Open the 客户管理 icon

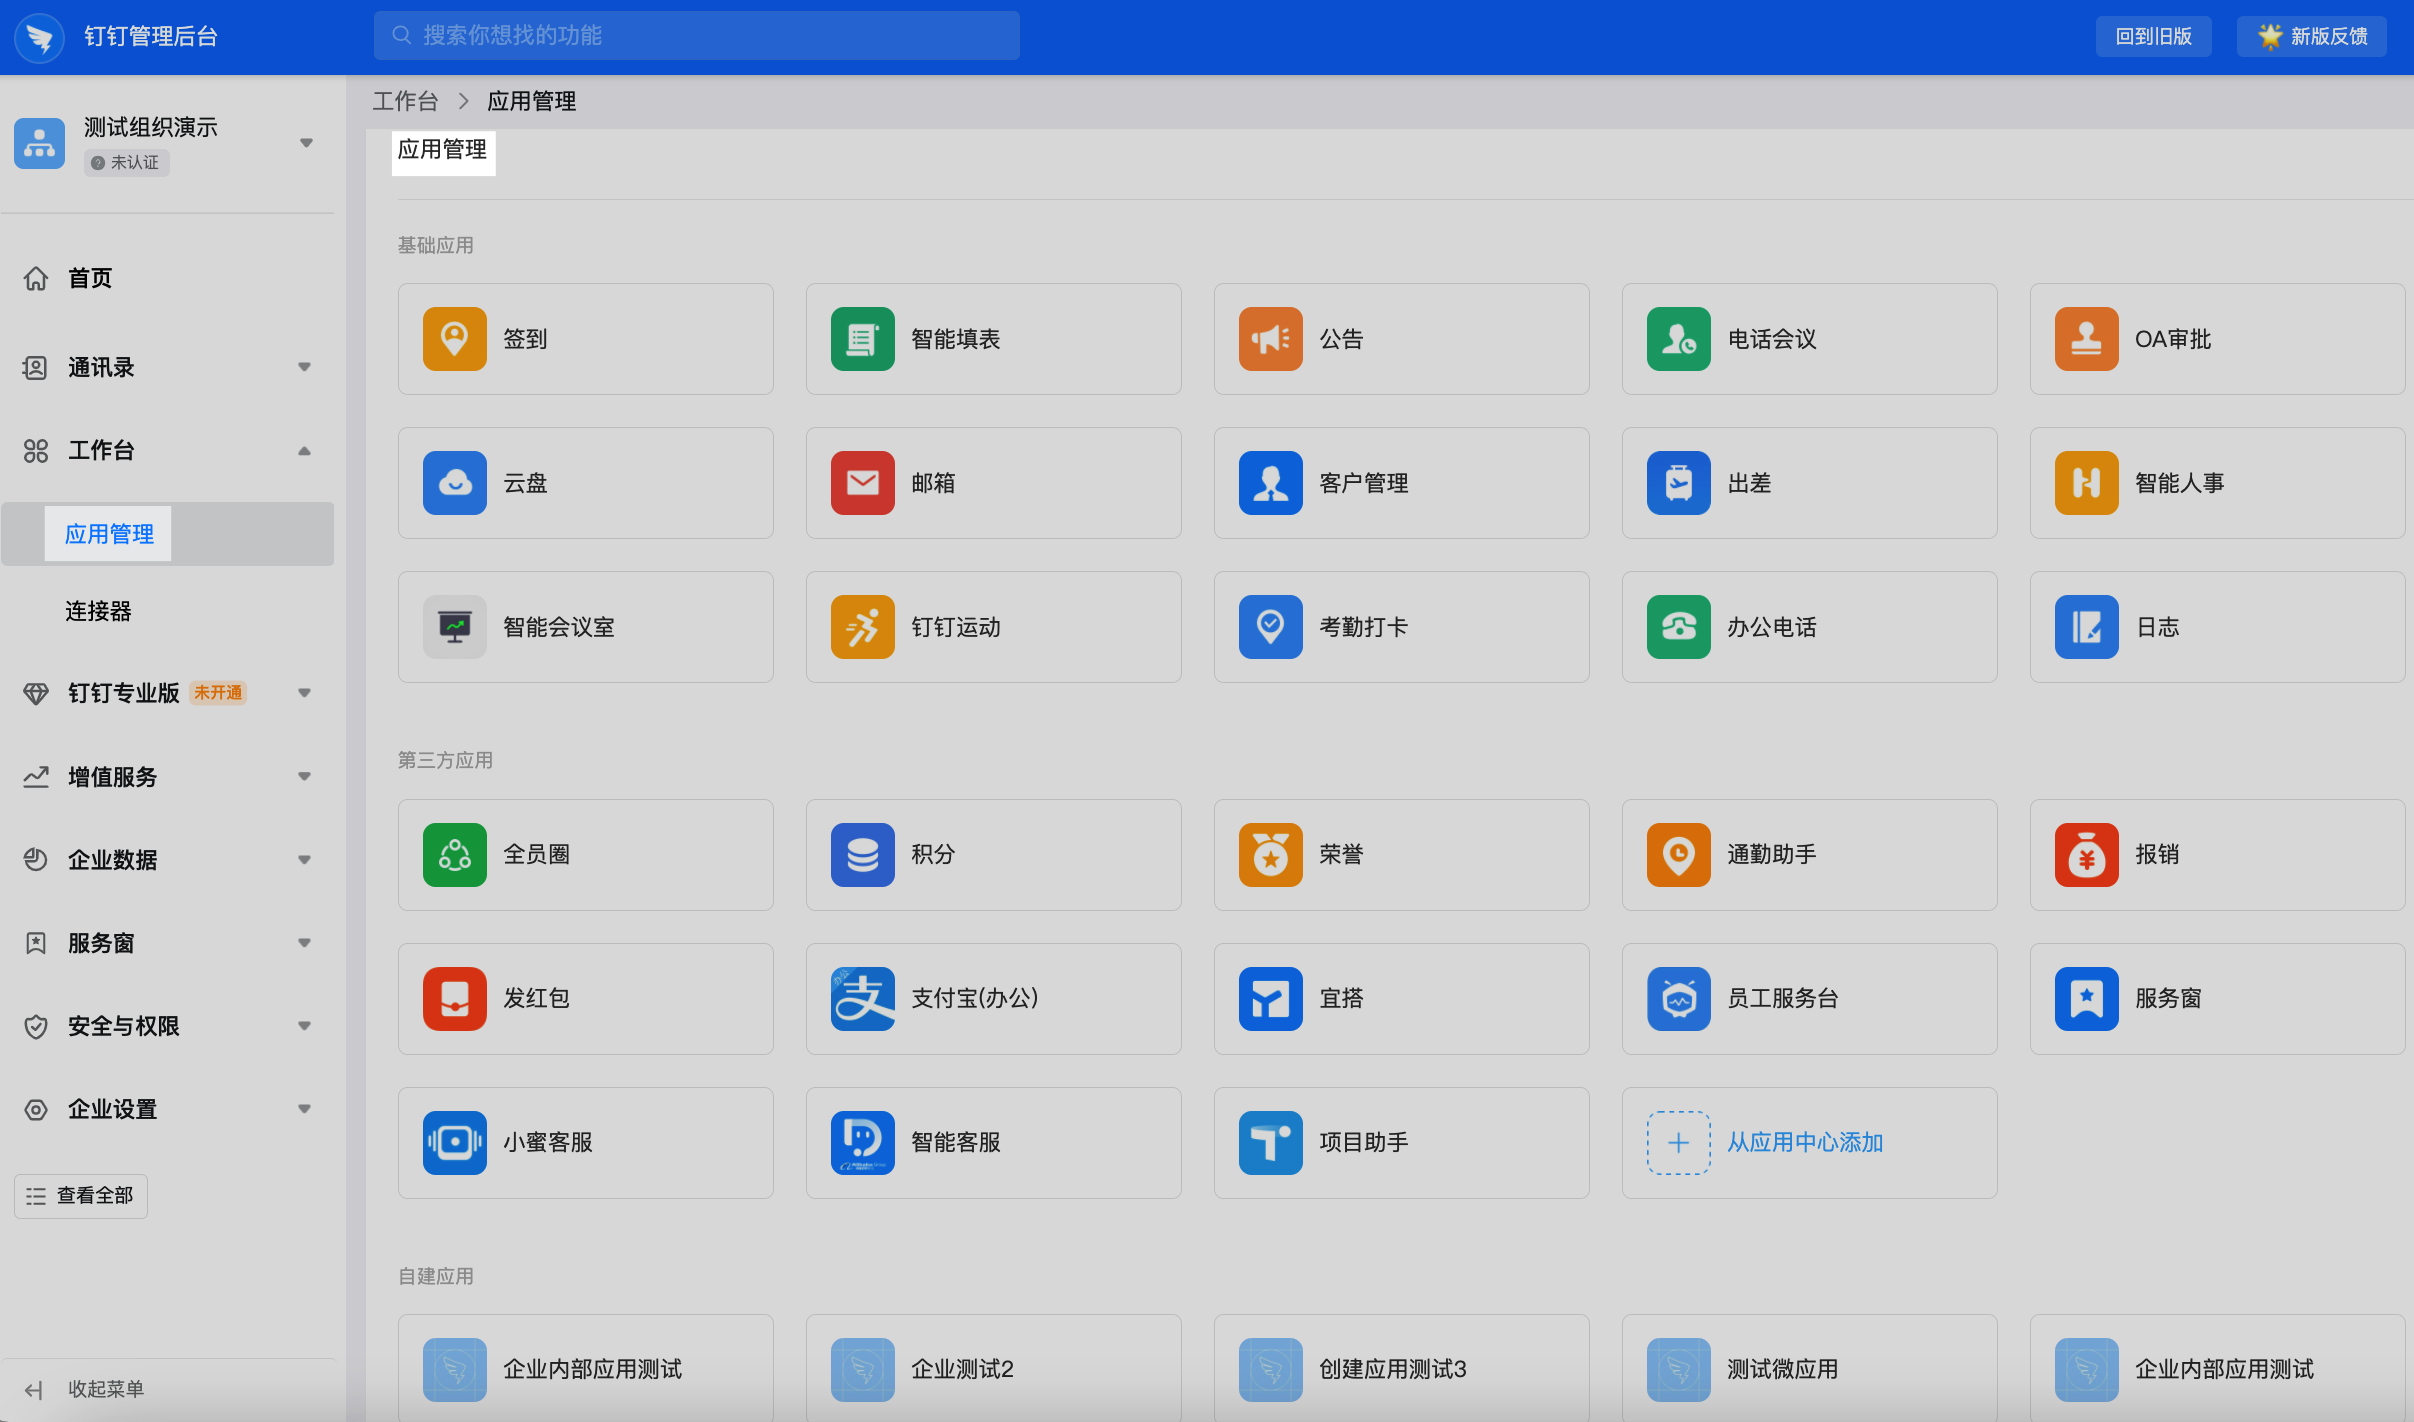click(x=1270, y=483)
